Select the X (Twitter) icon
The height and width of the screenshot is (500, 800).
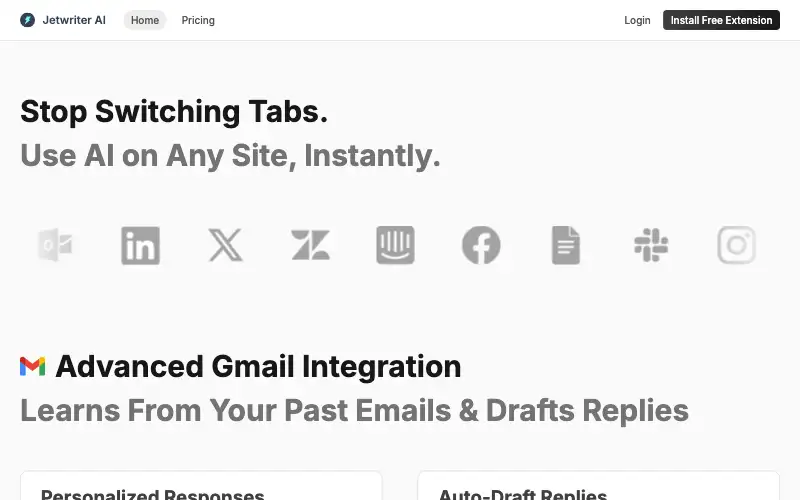[226, 245]
